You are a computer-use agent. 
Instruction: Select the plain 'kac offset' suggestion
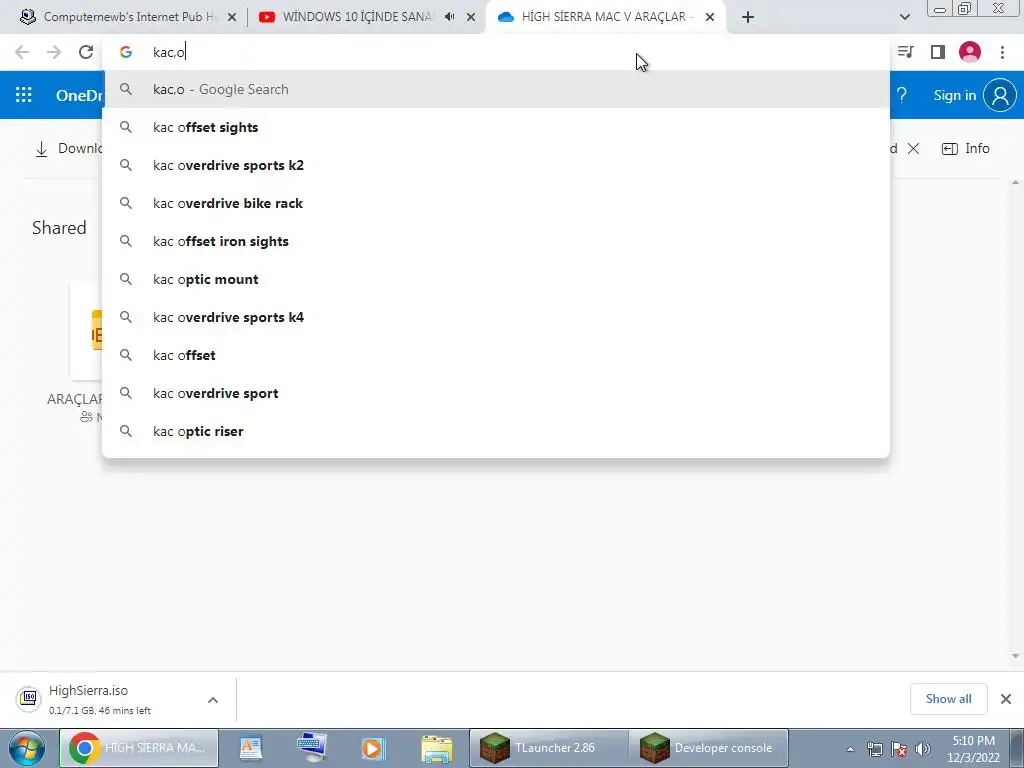coord(496,355)
